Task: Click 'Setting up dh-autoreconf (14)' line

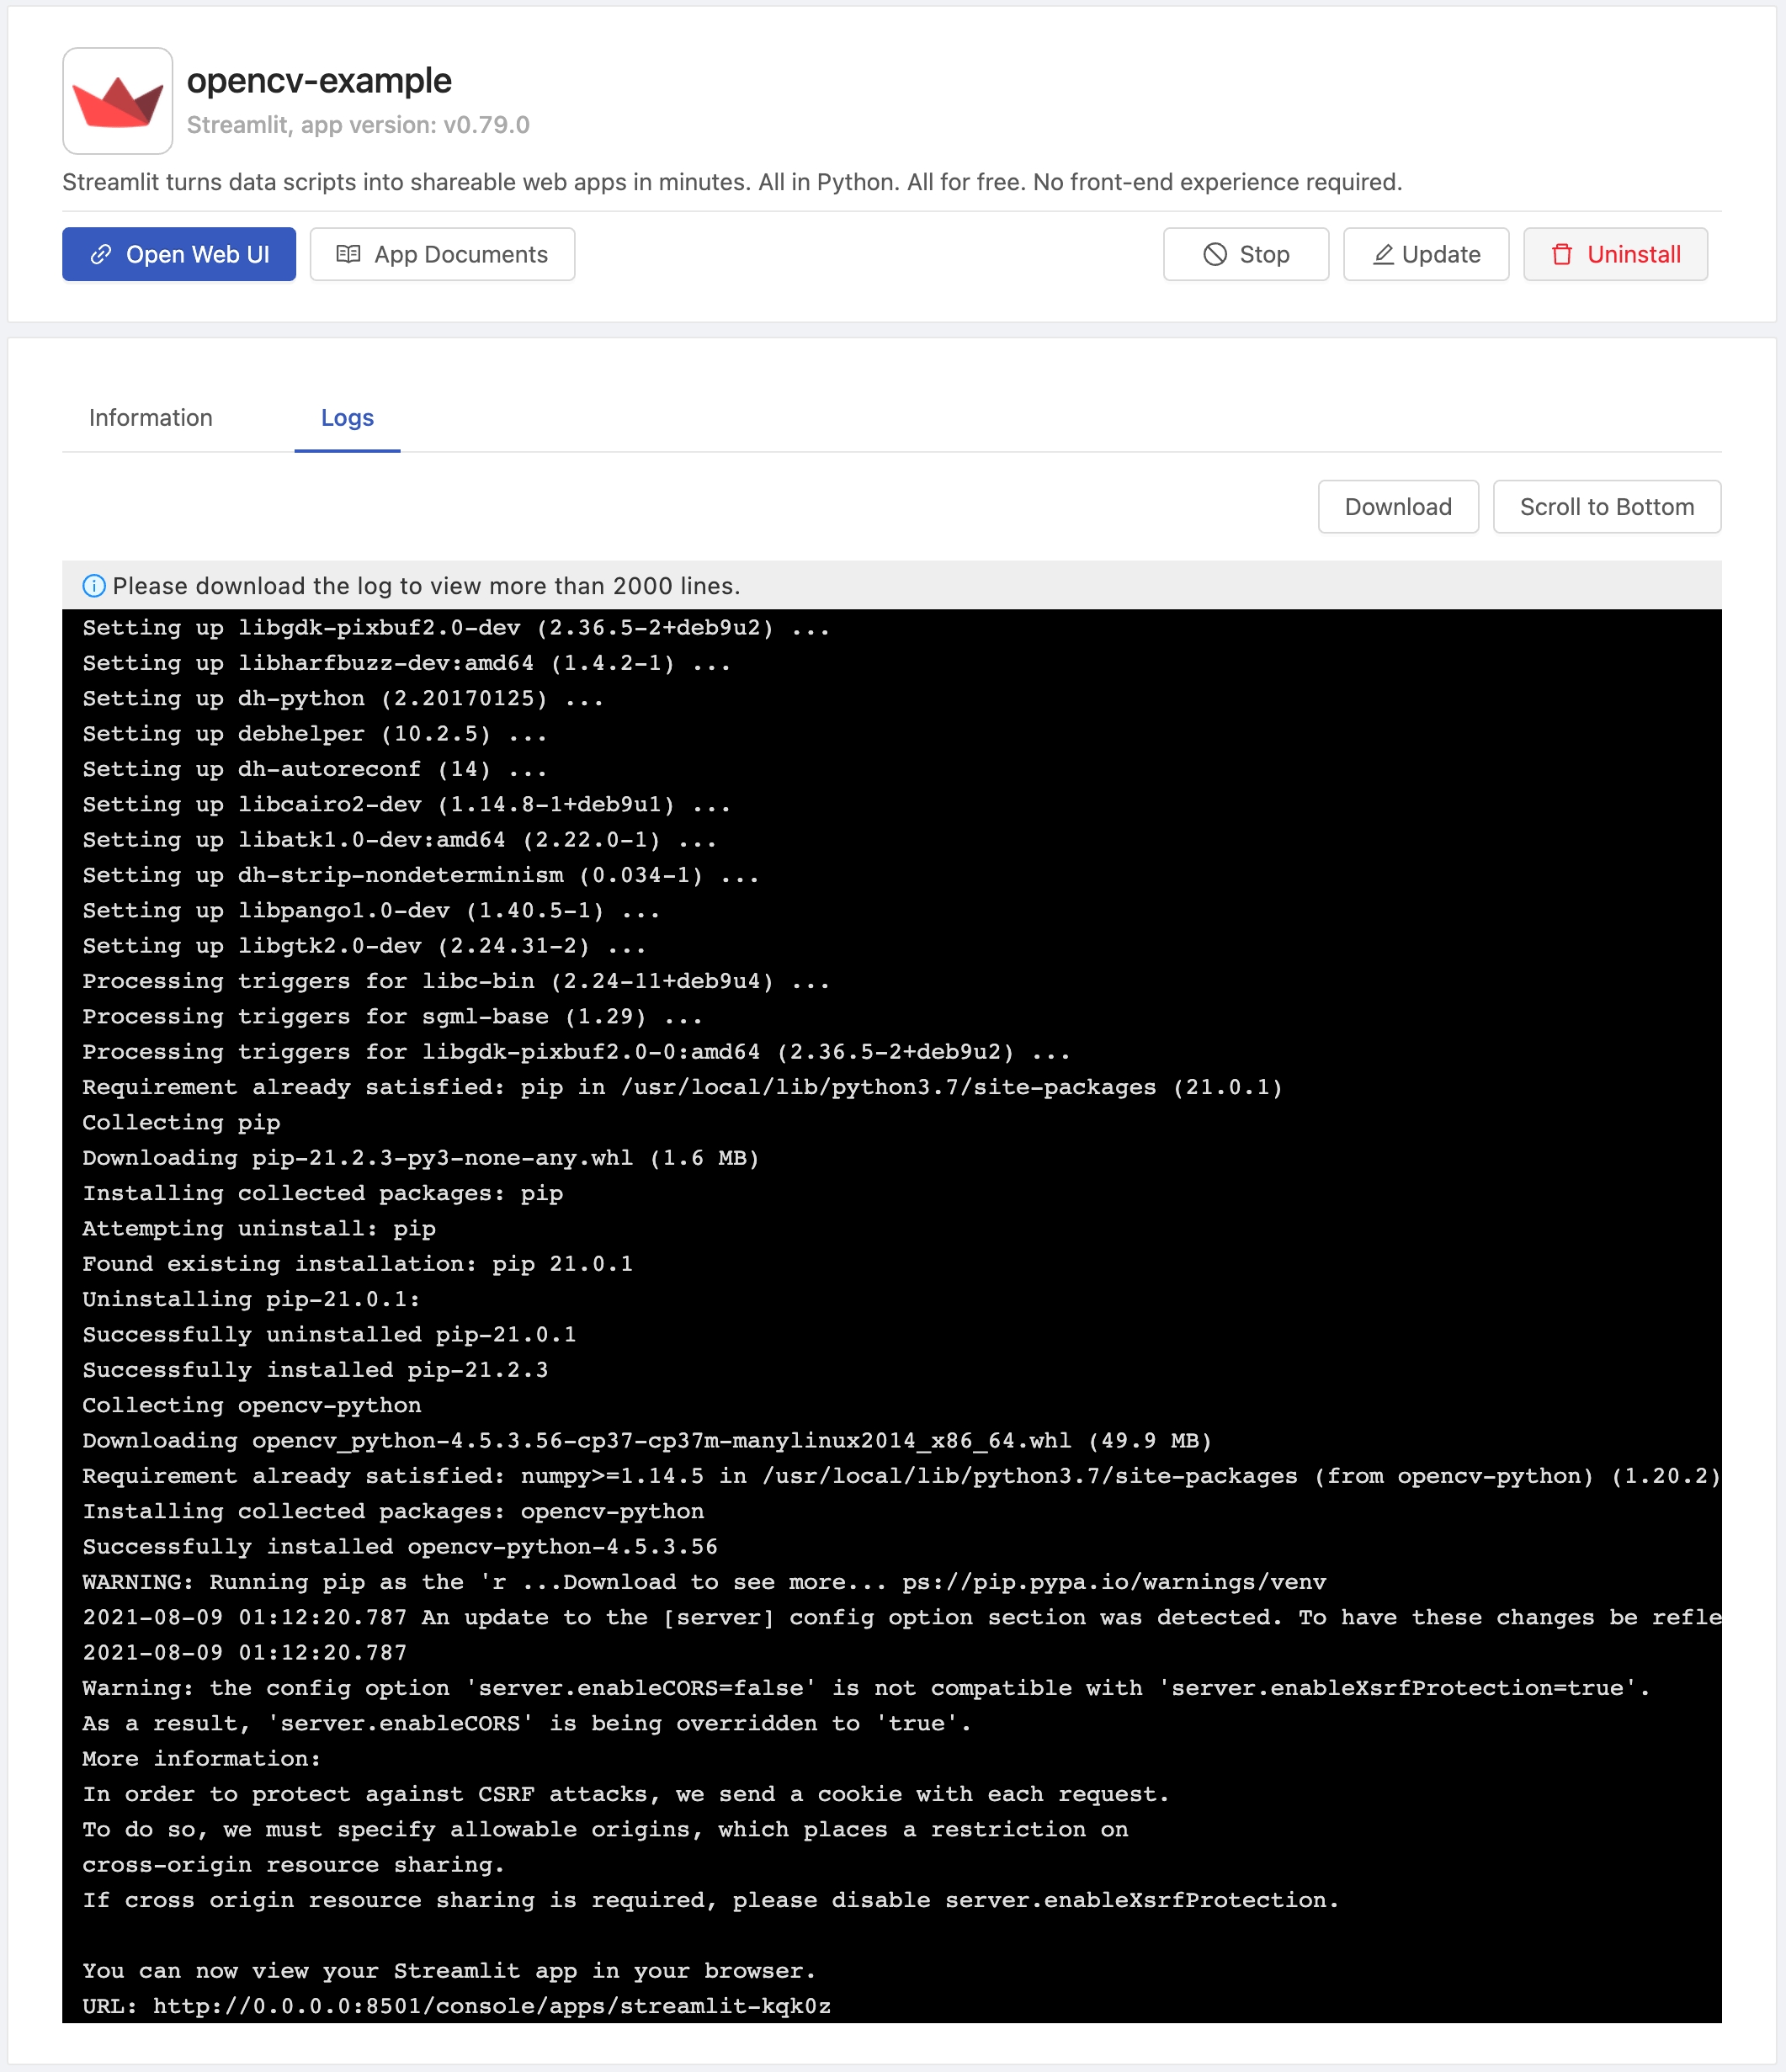Action: pyautogui.click(x=315, y=769)
